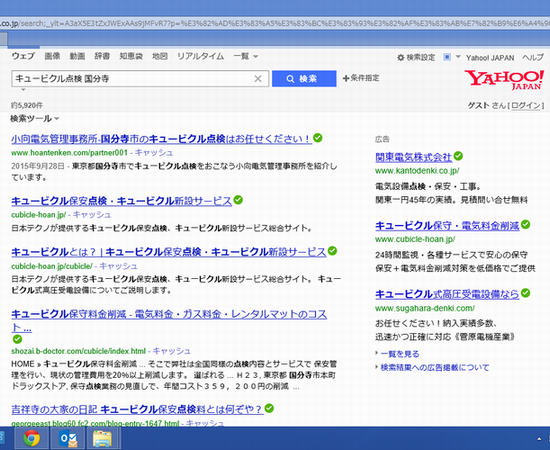Image resolution: width=550 pixels, height=450 pixels.
Task: Open the 吉祥寺の大家の日記 search result
Action: (137, 409)
